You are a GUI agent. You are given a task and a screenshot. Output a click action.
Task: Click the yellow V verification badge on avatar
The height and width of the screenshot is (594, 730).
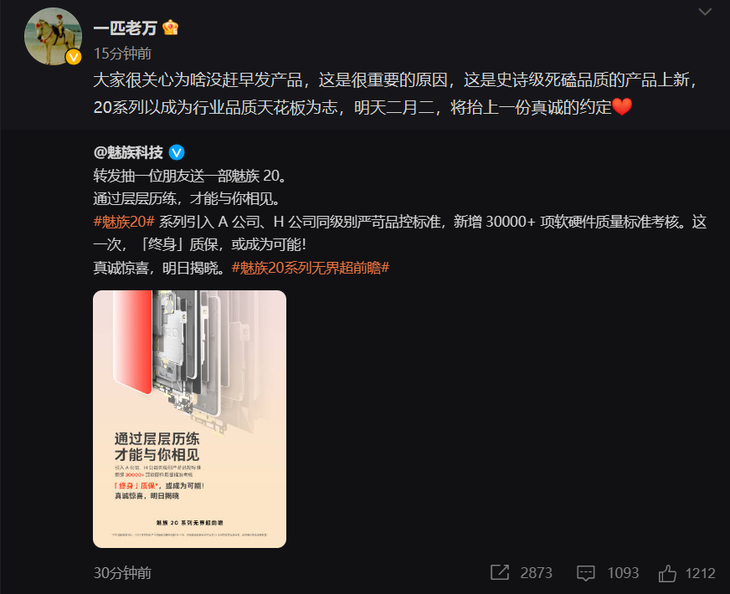(74, 57)
